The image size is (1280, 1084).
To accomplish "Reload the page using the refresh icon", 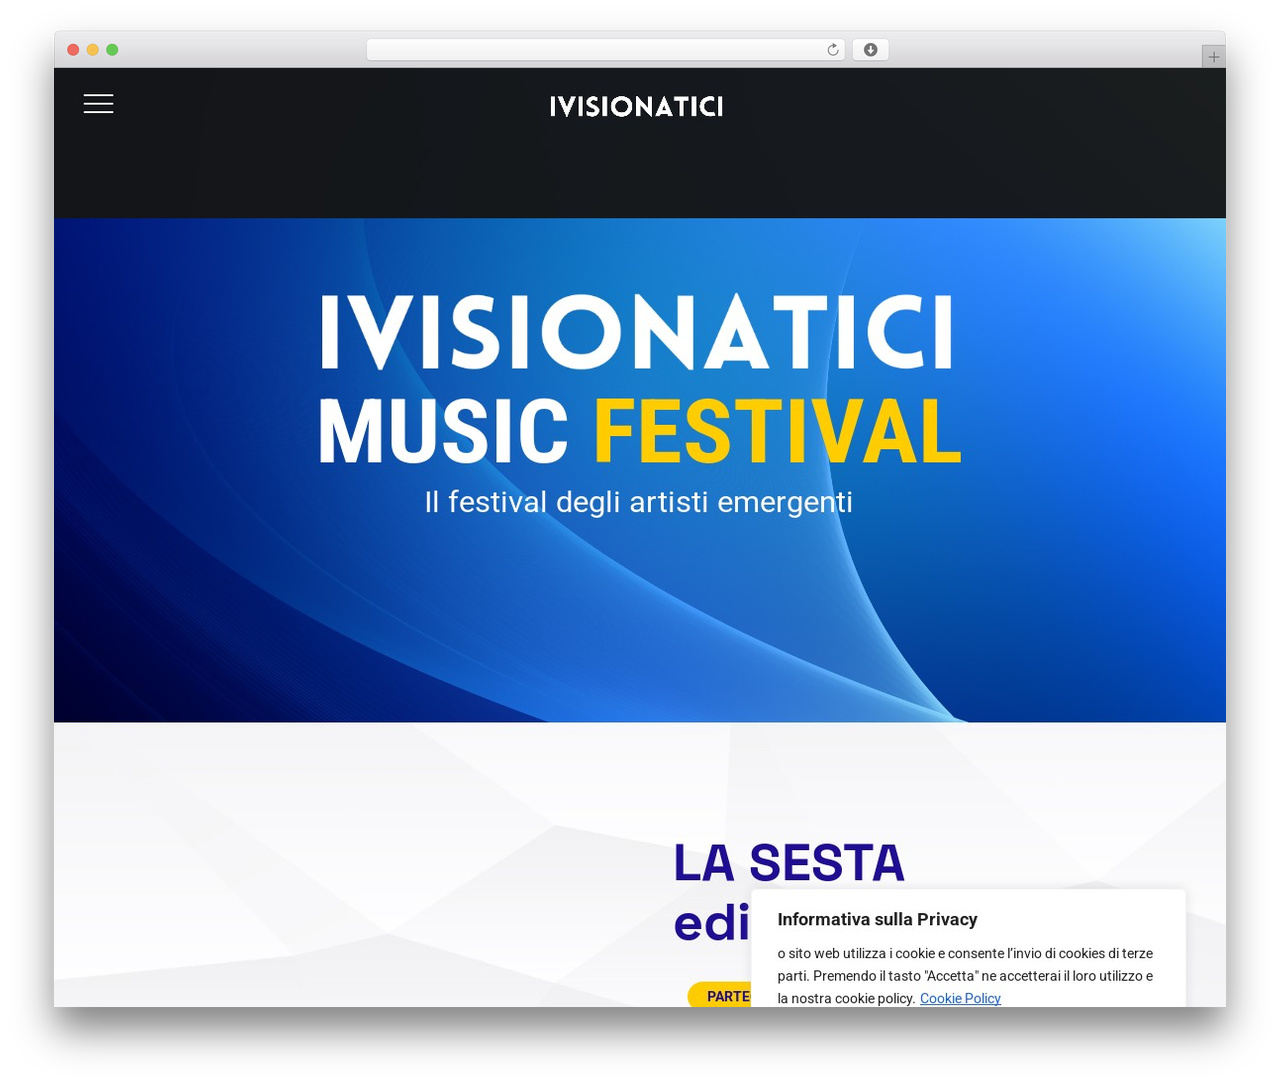I will point(833,50).
